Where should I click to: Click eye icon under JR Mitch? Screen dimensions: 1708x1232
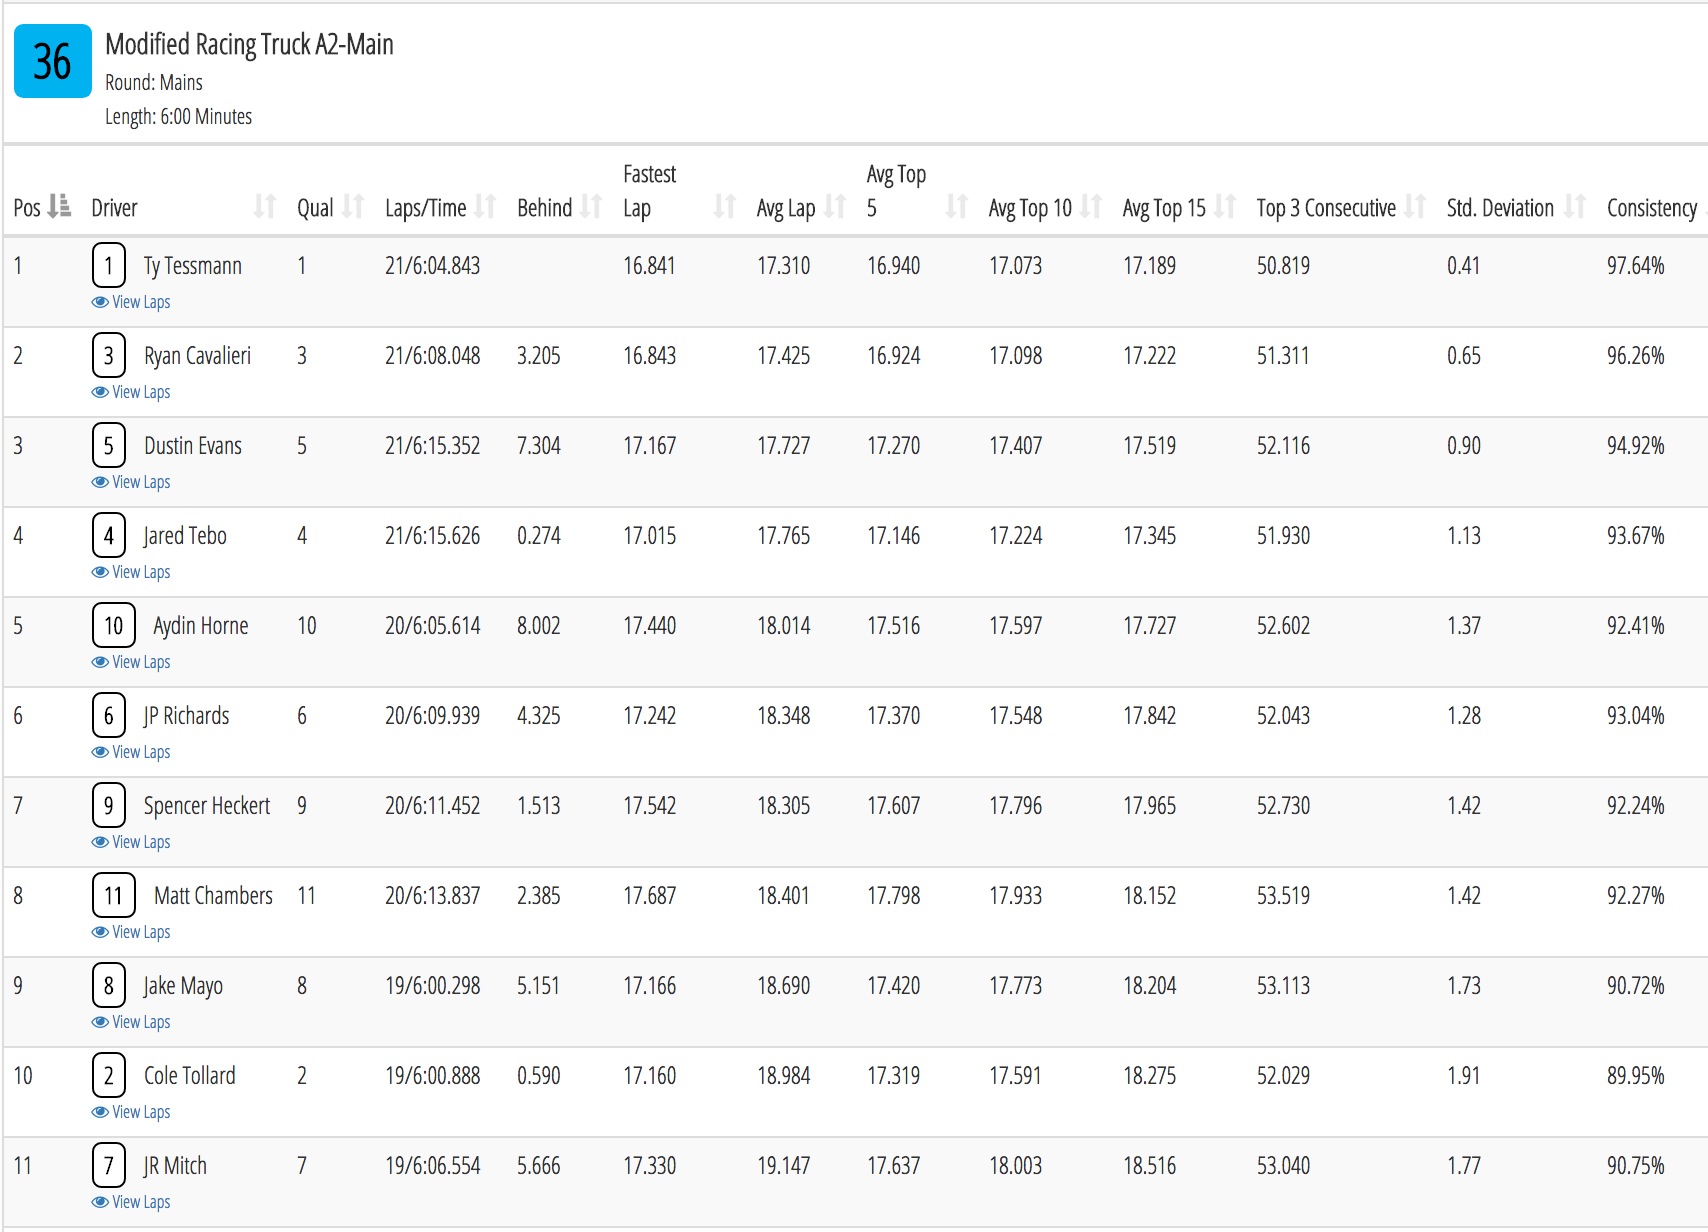[100, 1202]
